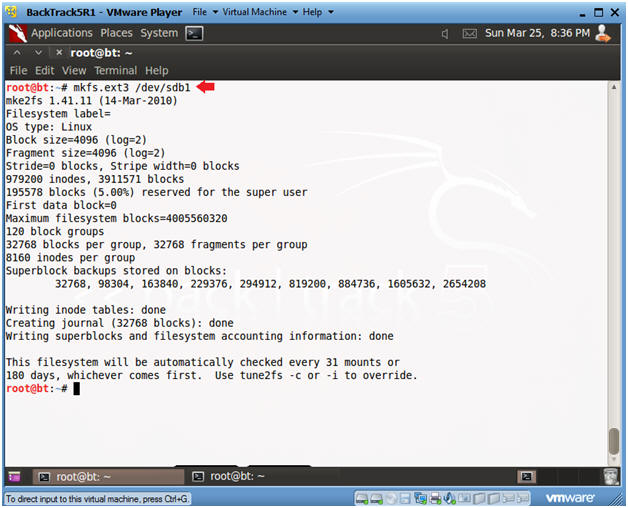Viewport: 628px width, 508px height.
Task: Open the terminal File menu
Action: tap(18, 71)
